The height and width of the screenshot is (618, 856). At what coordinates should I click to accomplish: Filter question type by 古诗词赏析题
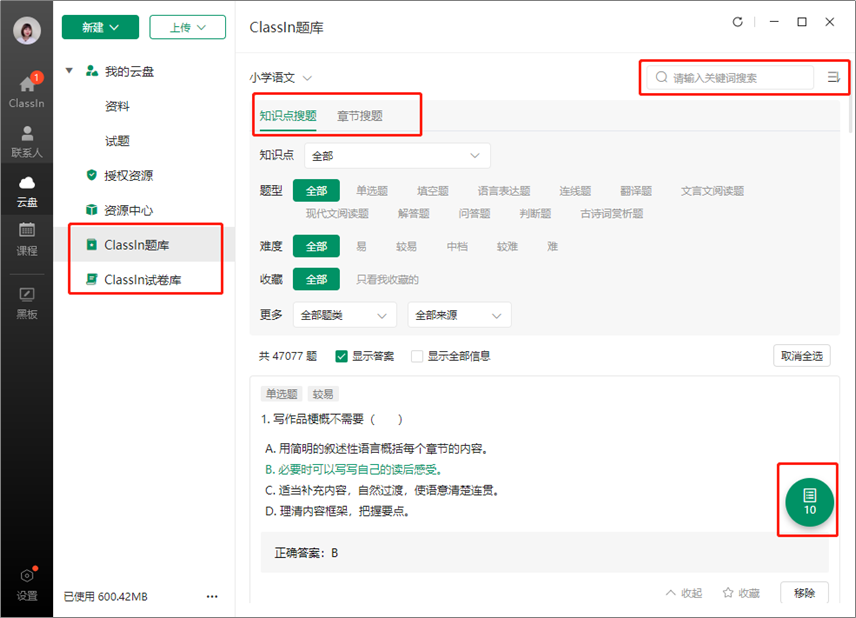pos(611,213)
